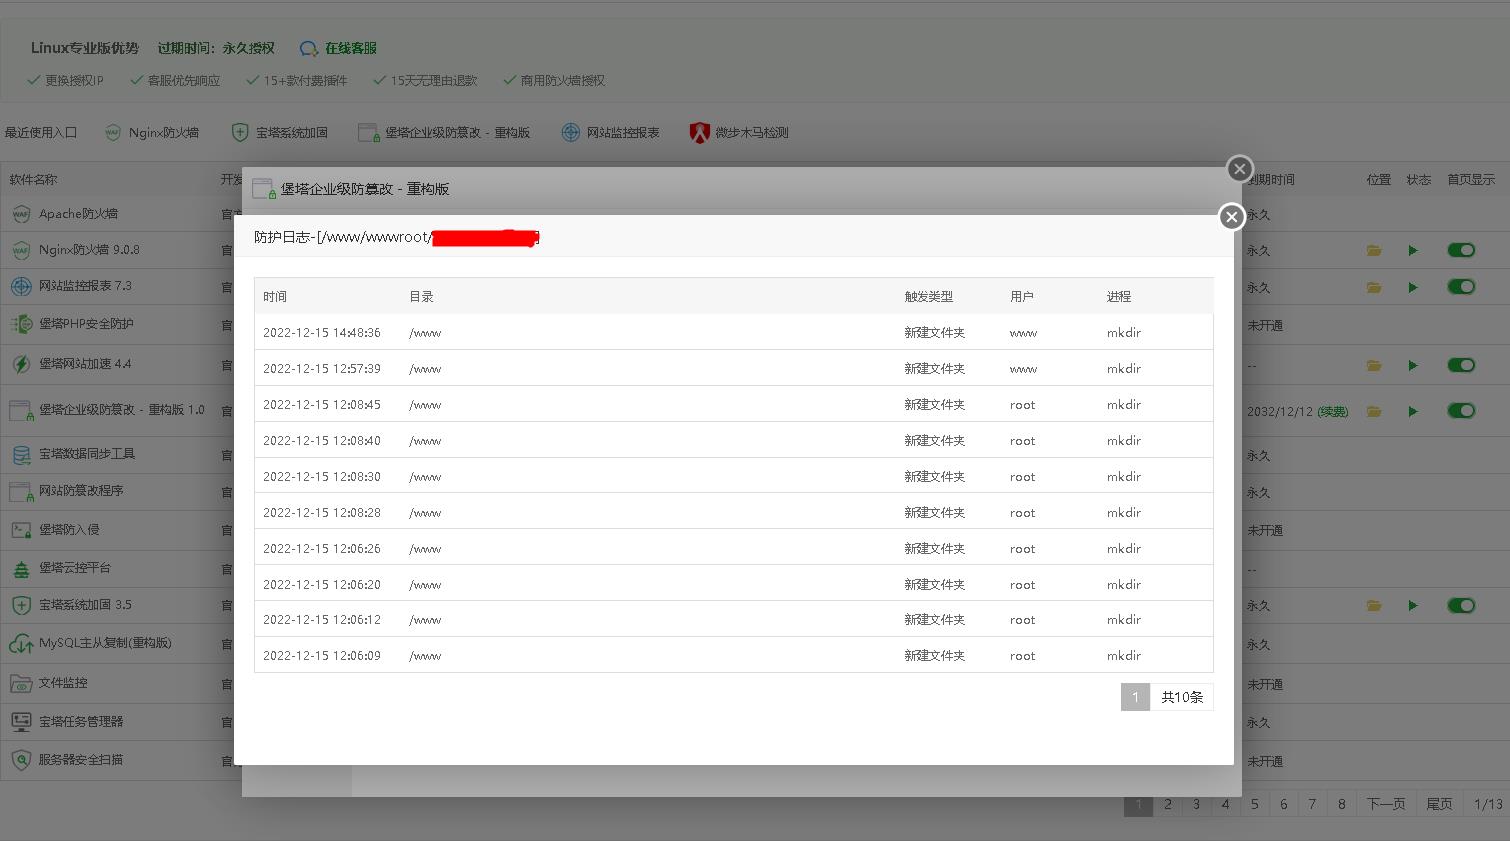Open folder location for 宝塔系统加固 3.5 row
The image size is (1510, 841).
[1374, 605]
